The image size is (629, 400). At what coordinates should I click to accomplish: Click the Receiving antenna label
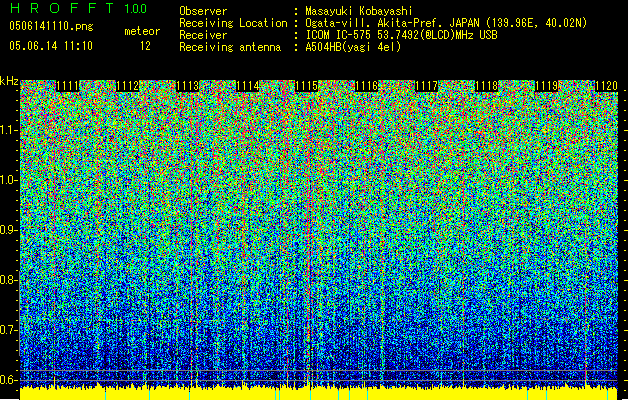pyautogui.click(x=230, y=47)
